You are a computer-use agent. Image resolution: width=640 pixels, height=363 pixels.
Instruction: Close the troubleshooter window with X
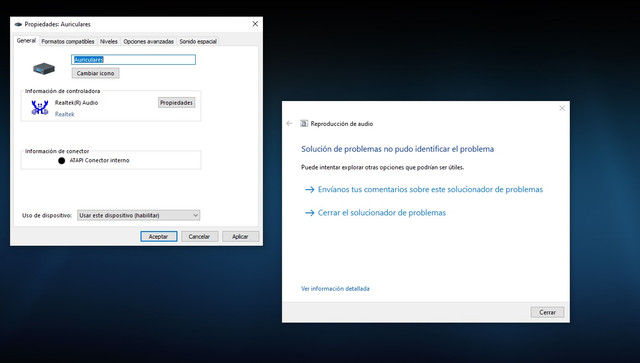[x=562, y=108]
